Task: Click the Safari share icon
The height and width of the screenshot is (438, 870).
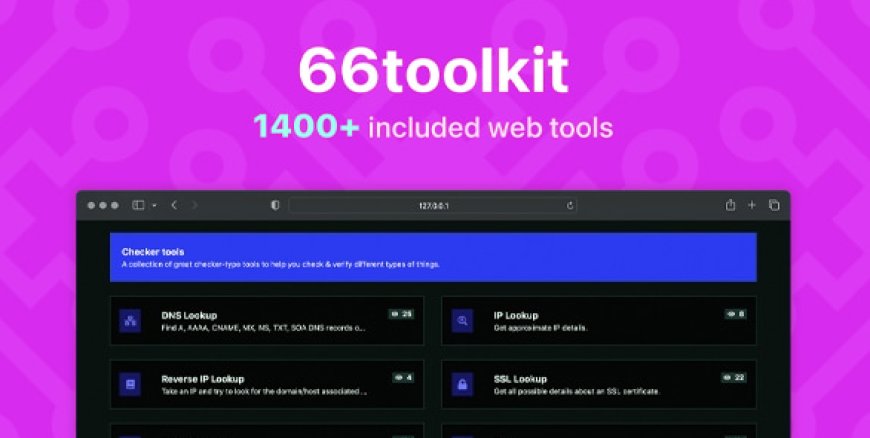Action: coord(730,205)
